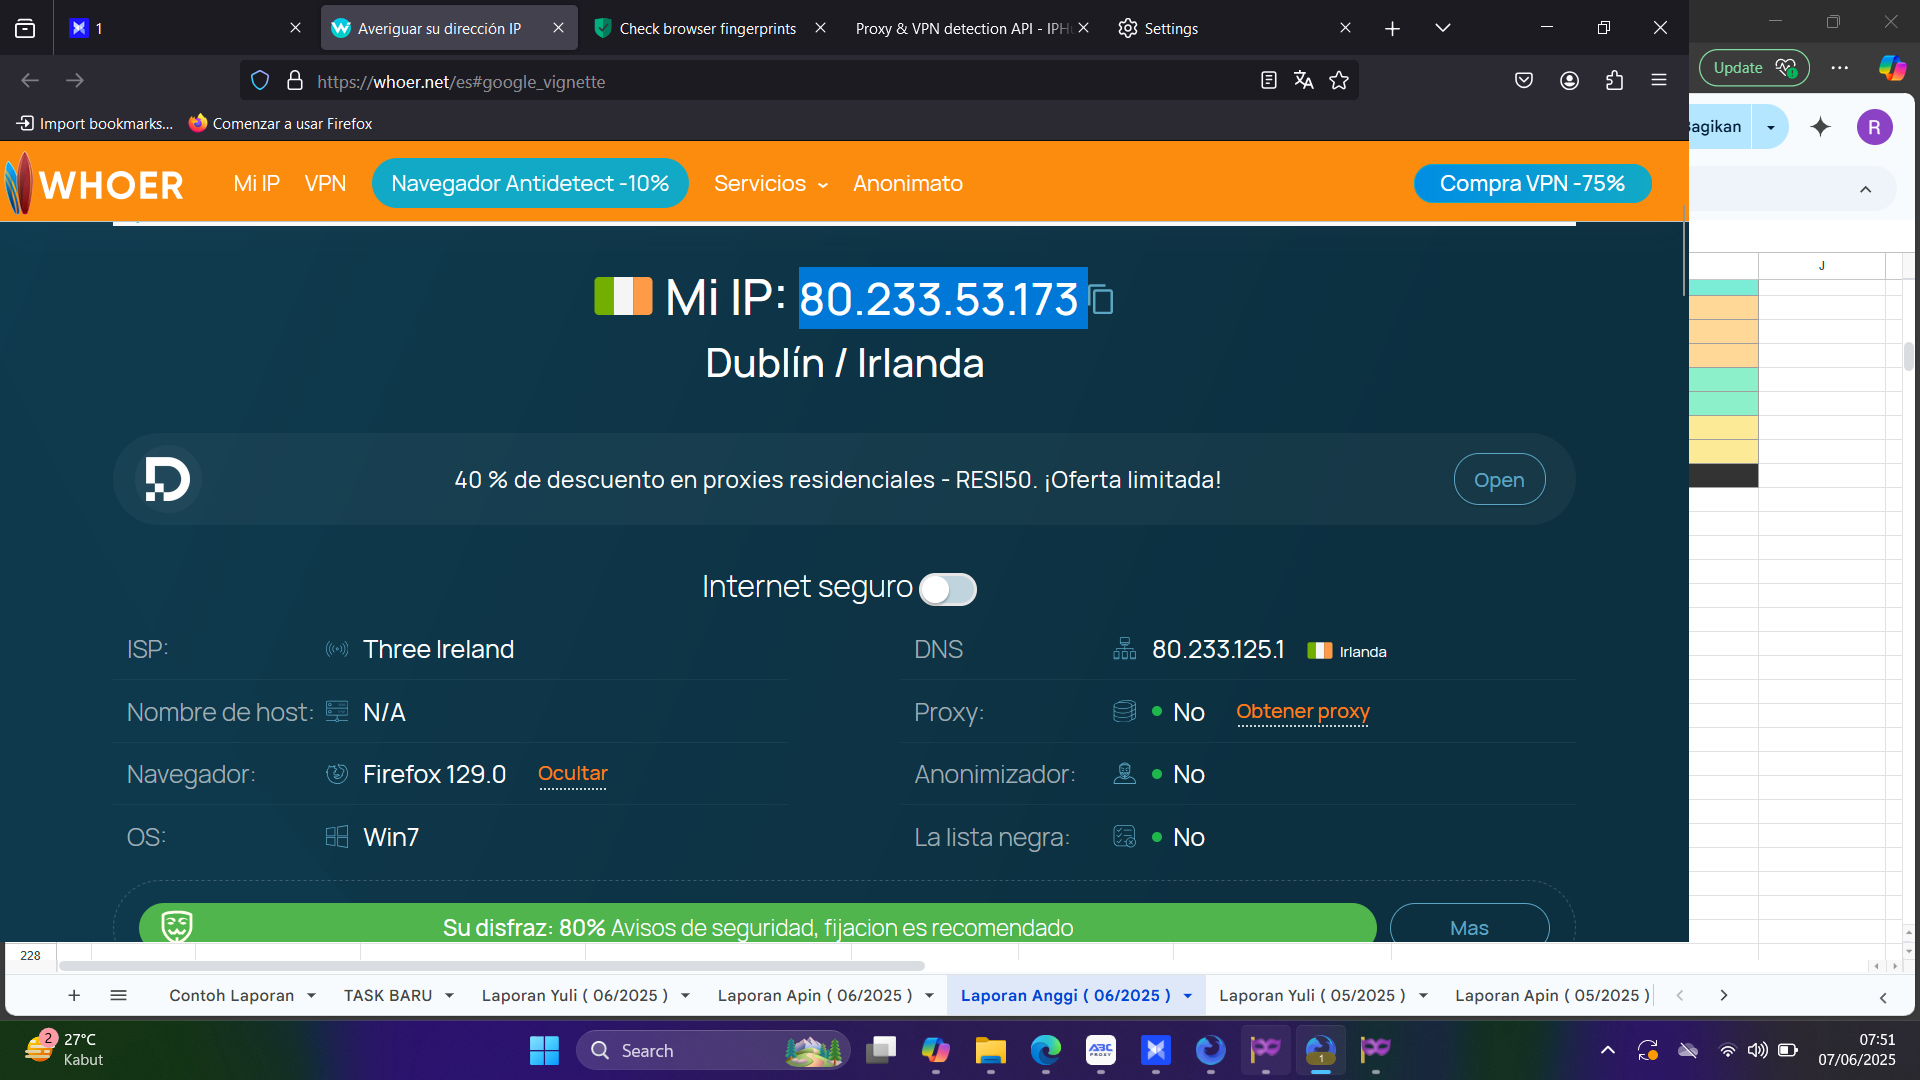This screenshot has height=1080, width=1920.
Task: Click the Mas button
Action: coord(1469,926)
